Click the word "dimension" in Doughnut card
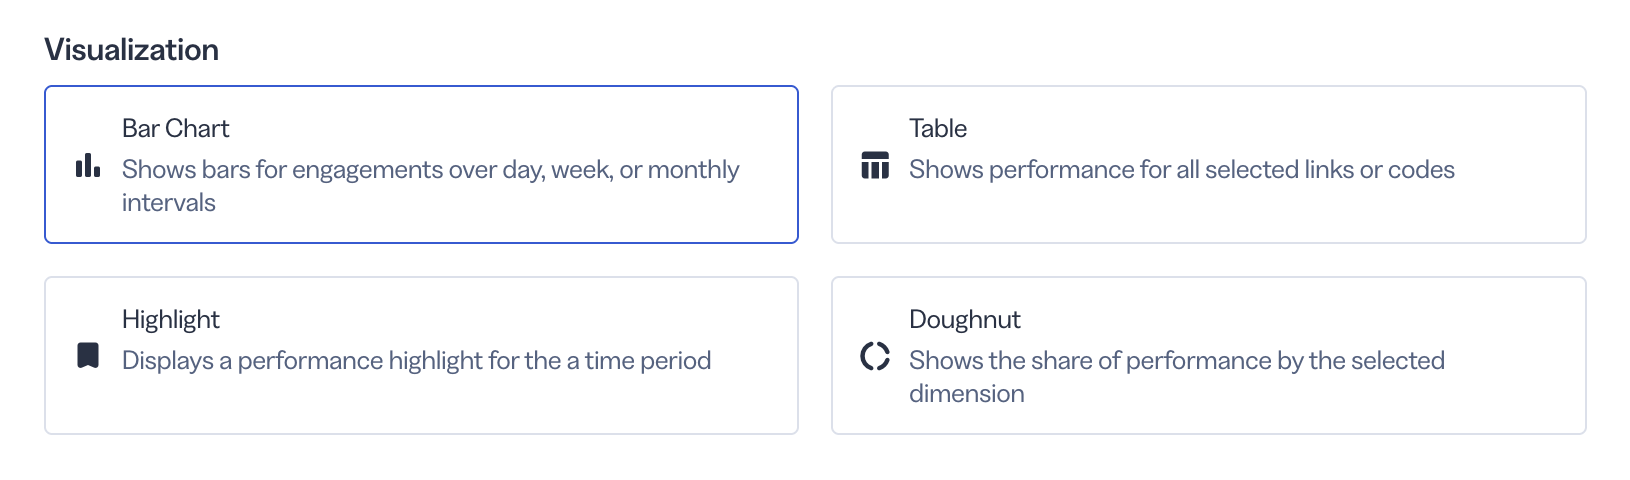The width and height of the screenshot is (1630, 480). point(967,394)
